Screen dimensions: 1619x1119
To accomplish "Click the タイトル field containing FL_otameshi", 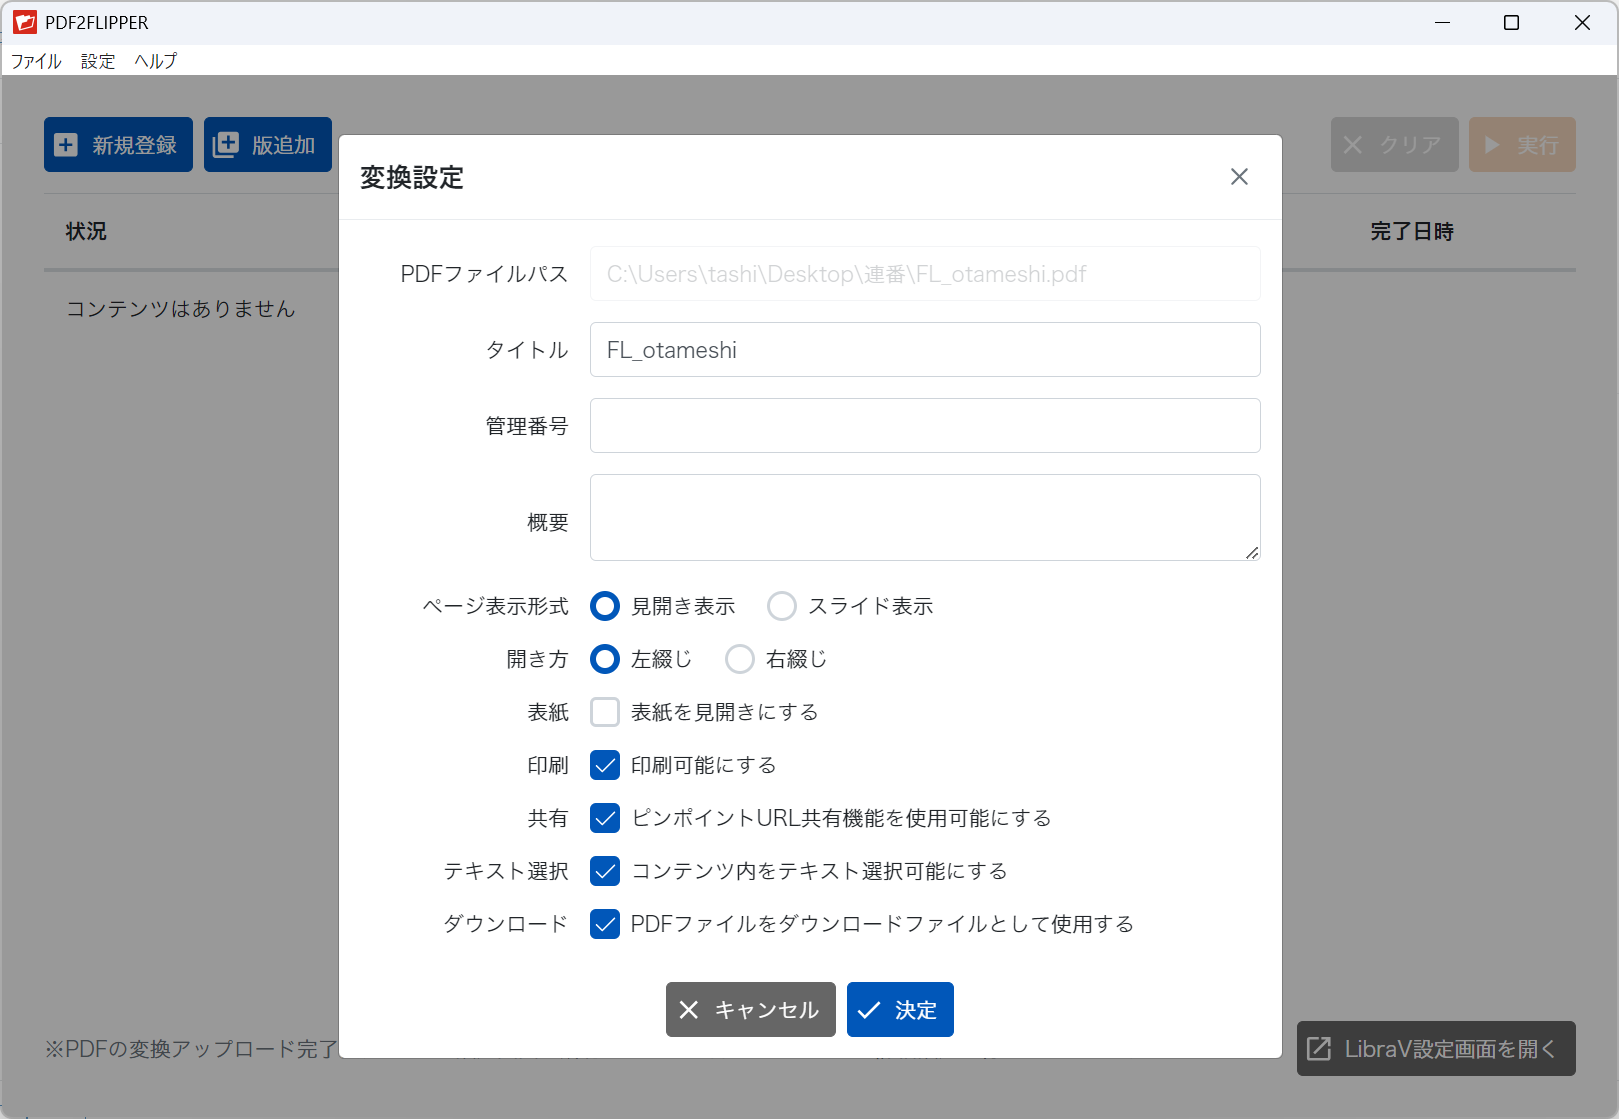I will point(924,350).
